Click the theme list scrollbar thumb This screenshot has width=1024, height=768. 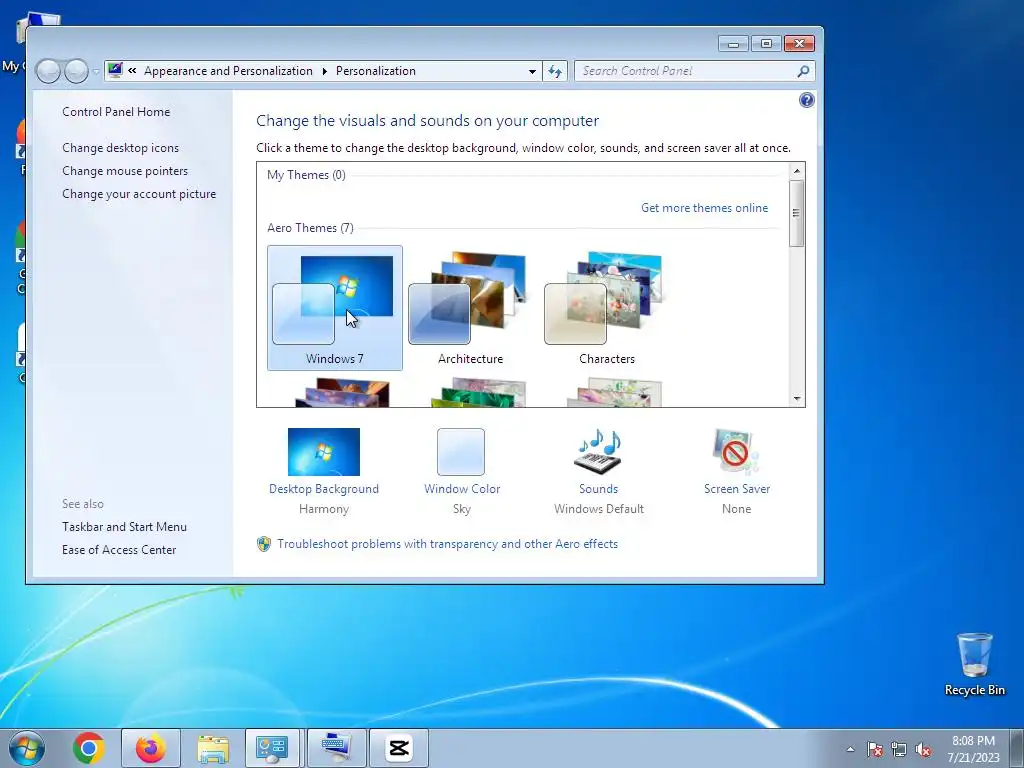coord(797,213)
